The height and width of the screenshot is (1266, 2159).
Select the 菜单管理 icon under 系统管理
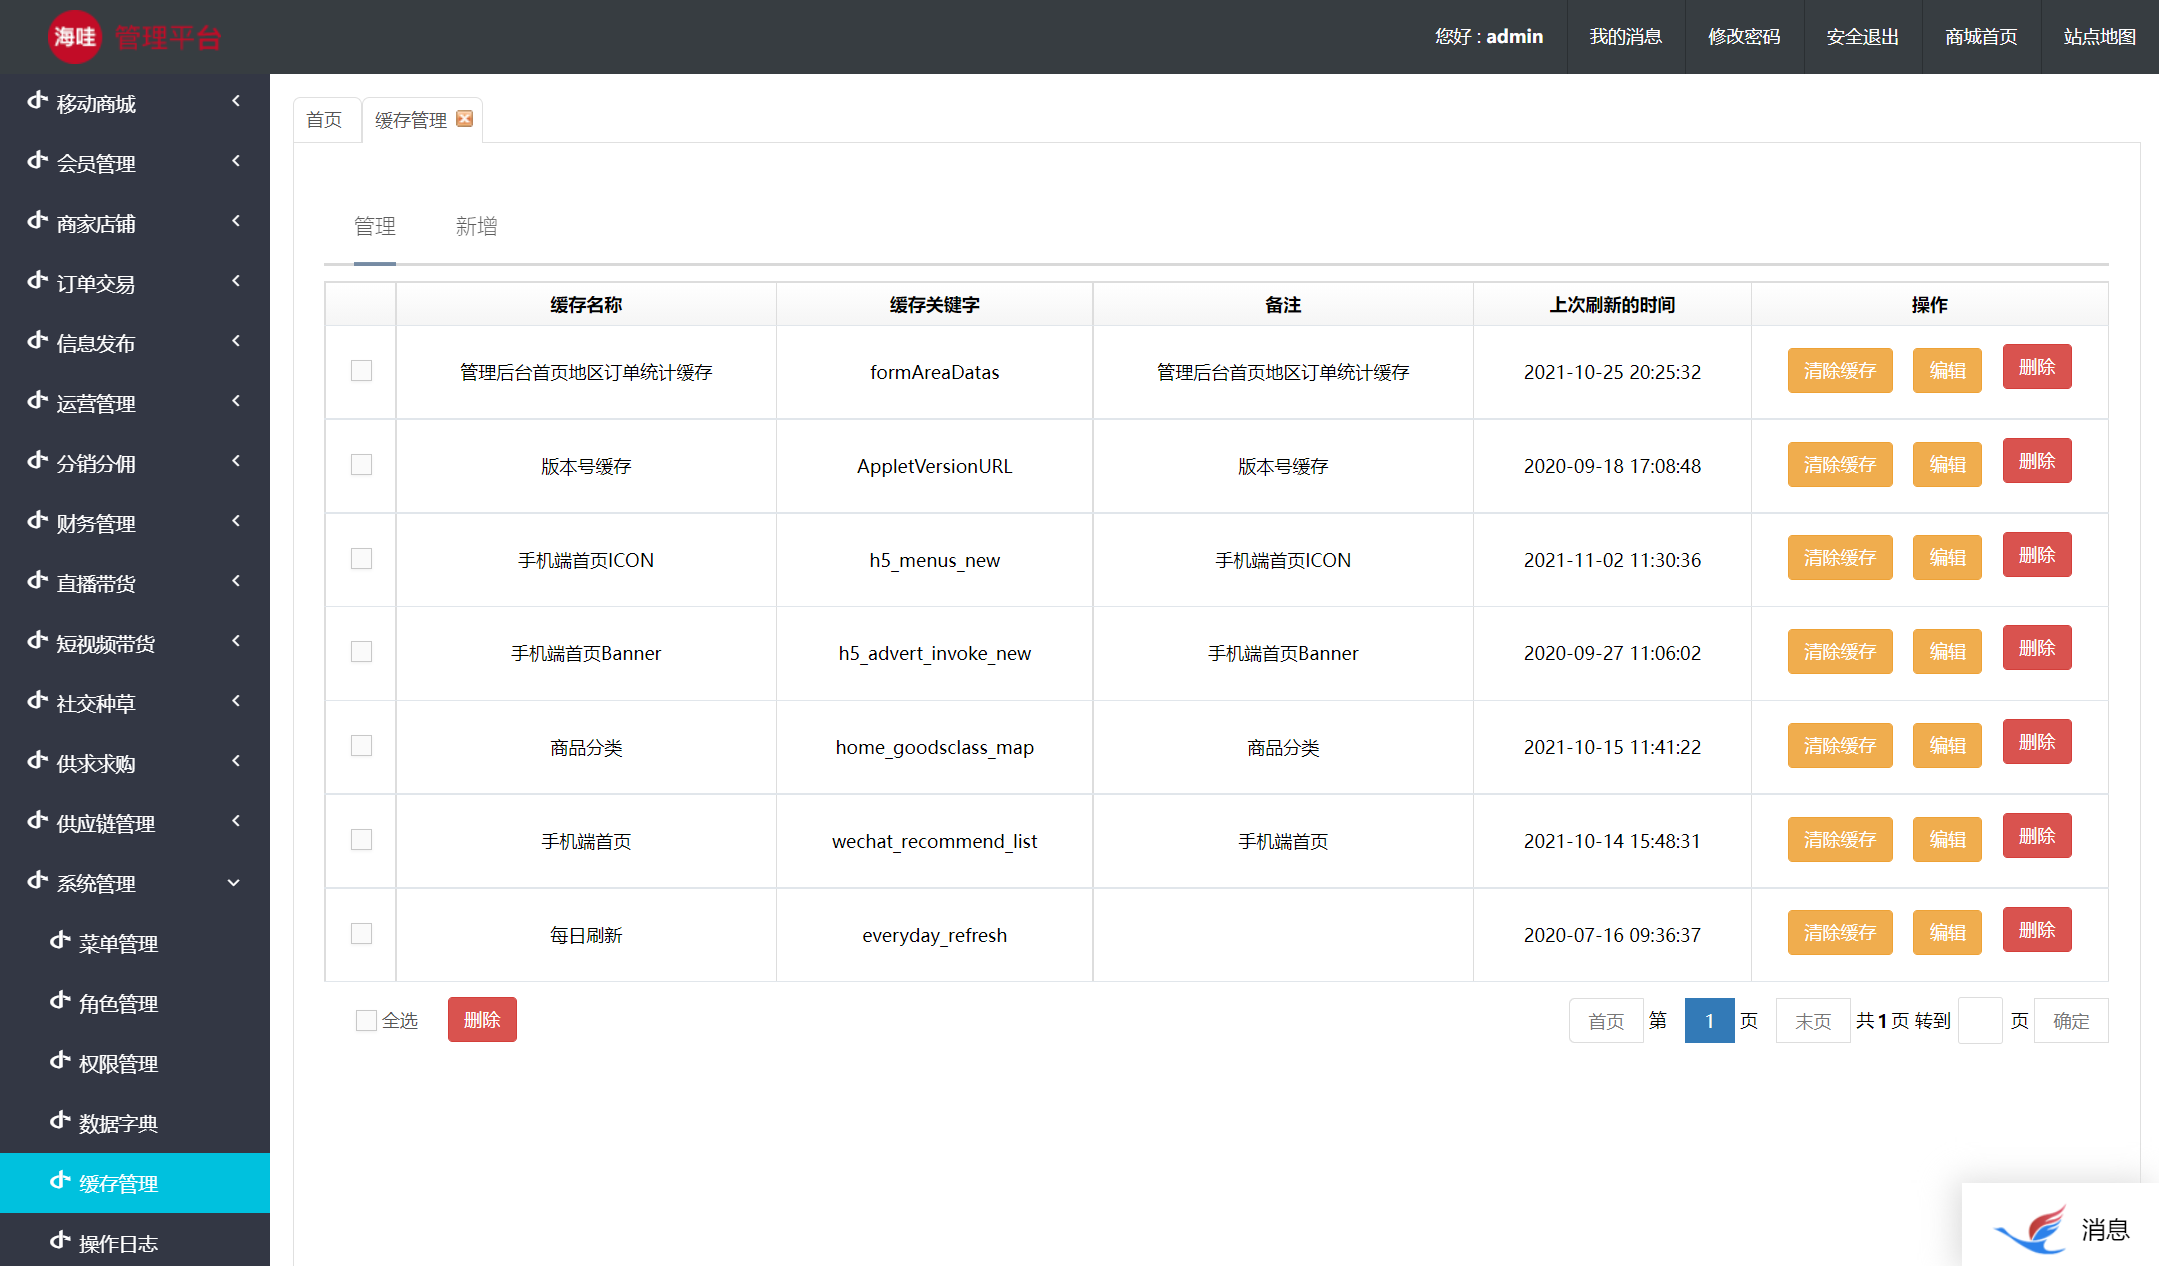coord(59,942)
